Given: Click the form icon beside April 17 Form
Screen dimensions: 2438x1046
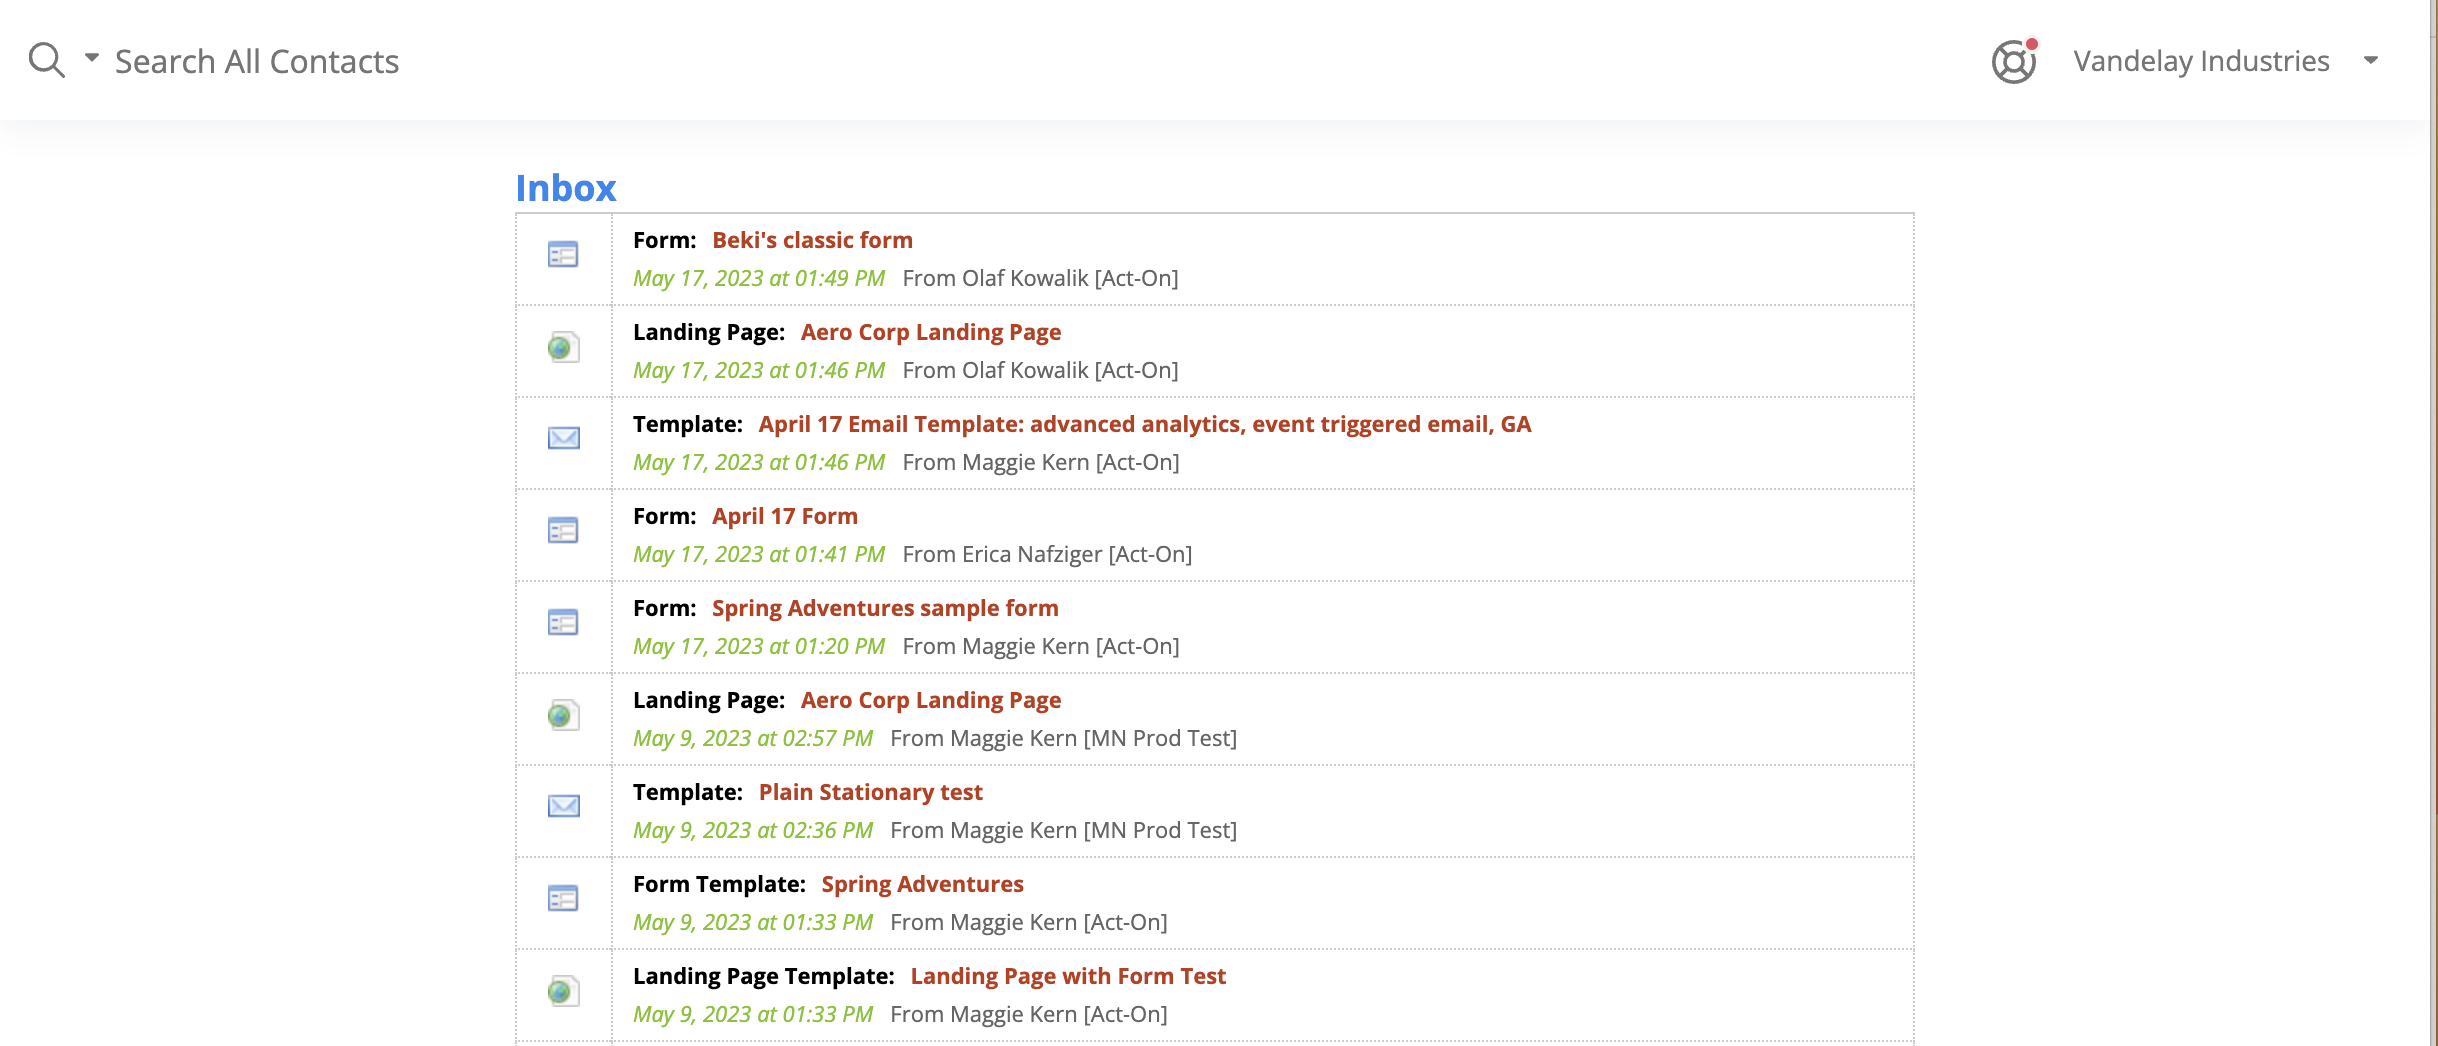Looking at the screenshot, I should point(563,531).
